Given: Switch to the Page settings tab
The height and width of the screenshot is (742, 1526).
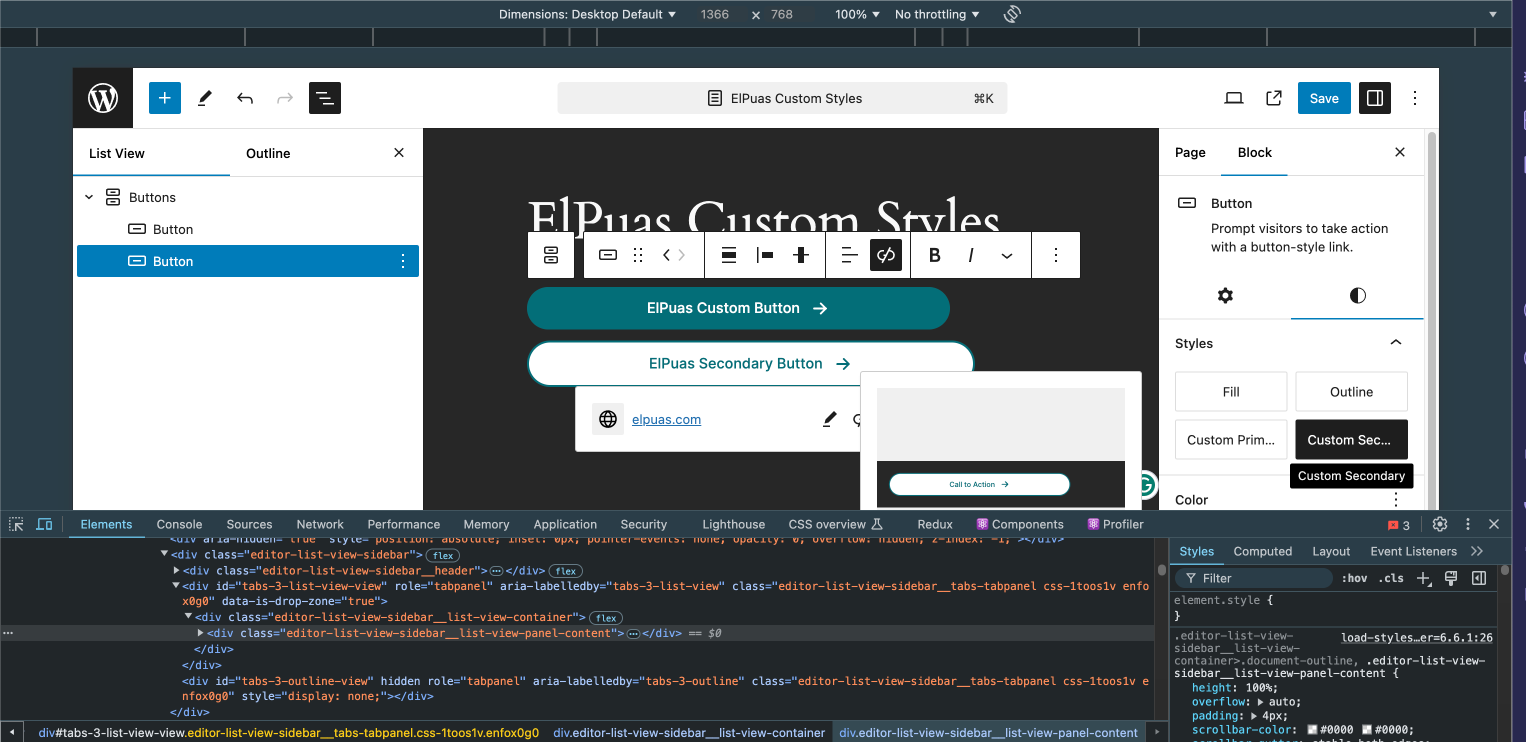Looking at the screenshot, I should [1190, 152].
